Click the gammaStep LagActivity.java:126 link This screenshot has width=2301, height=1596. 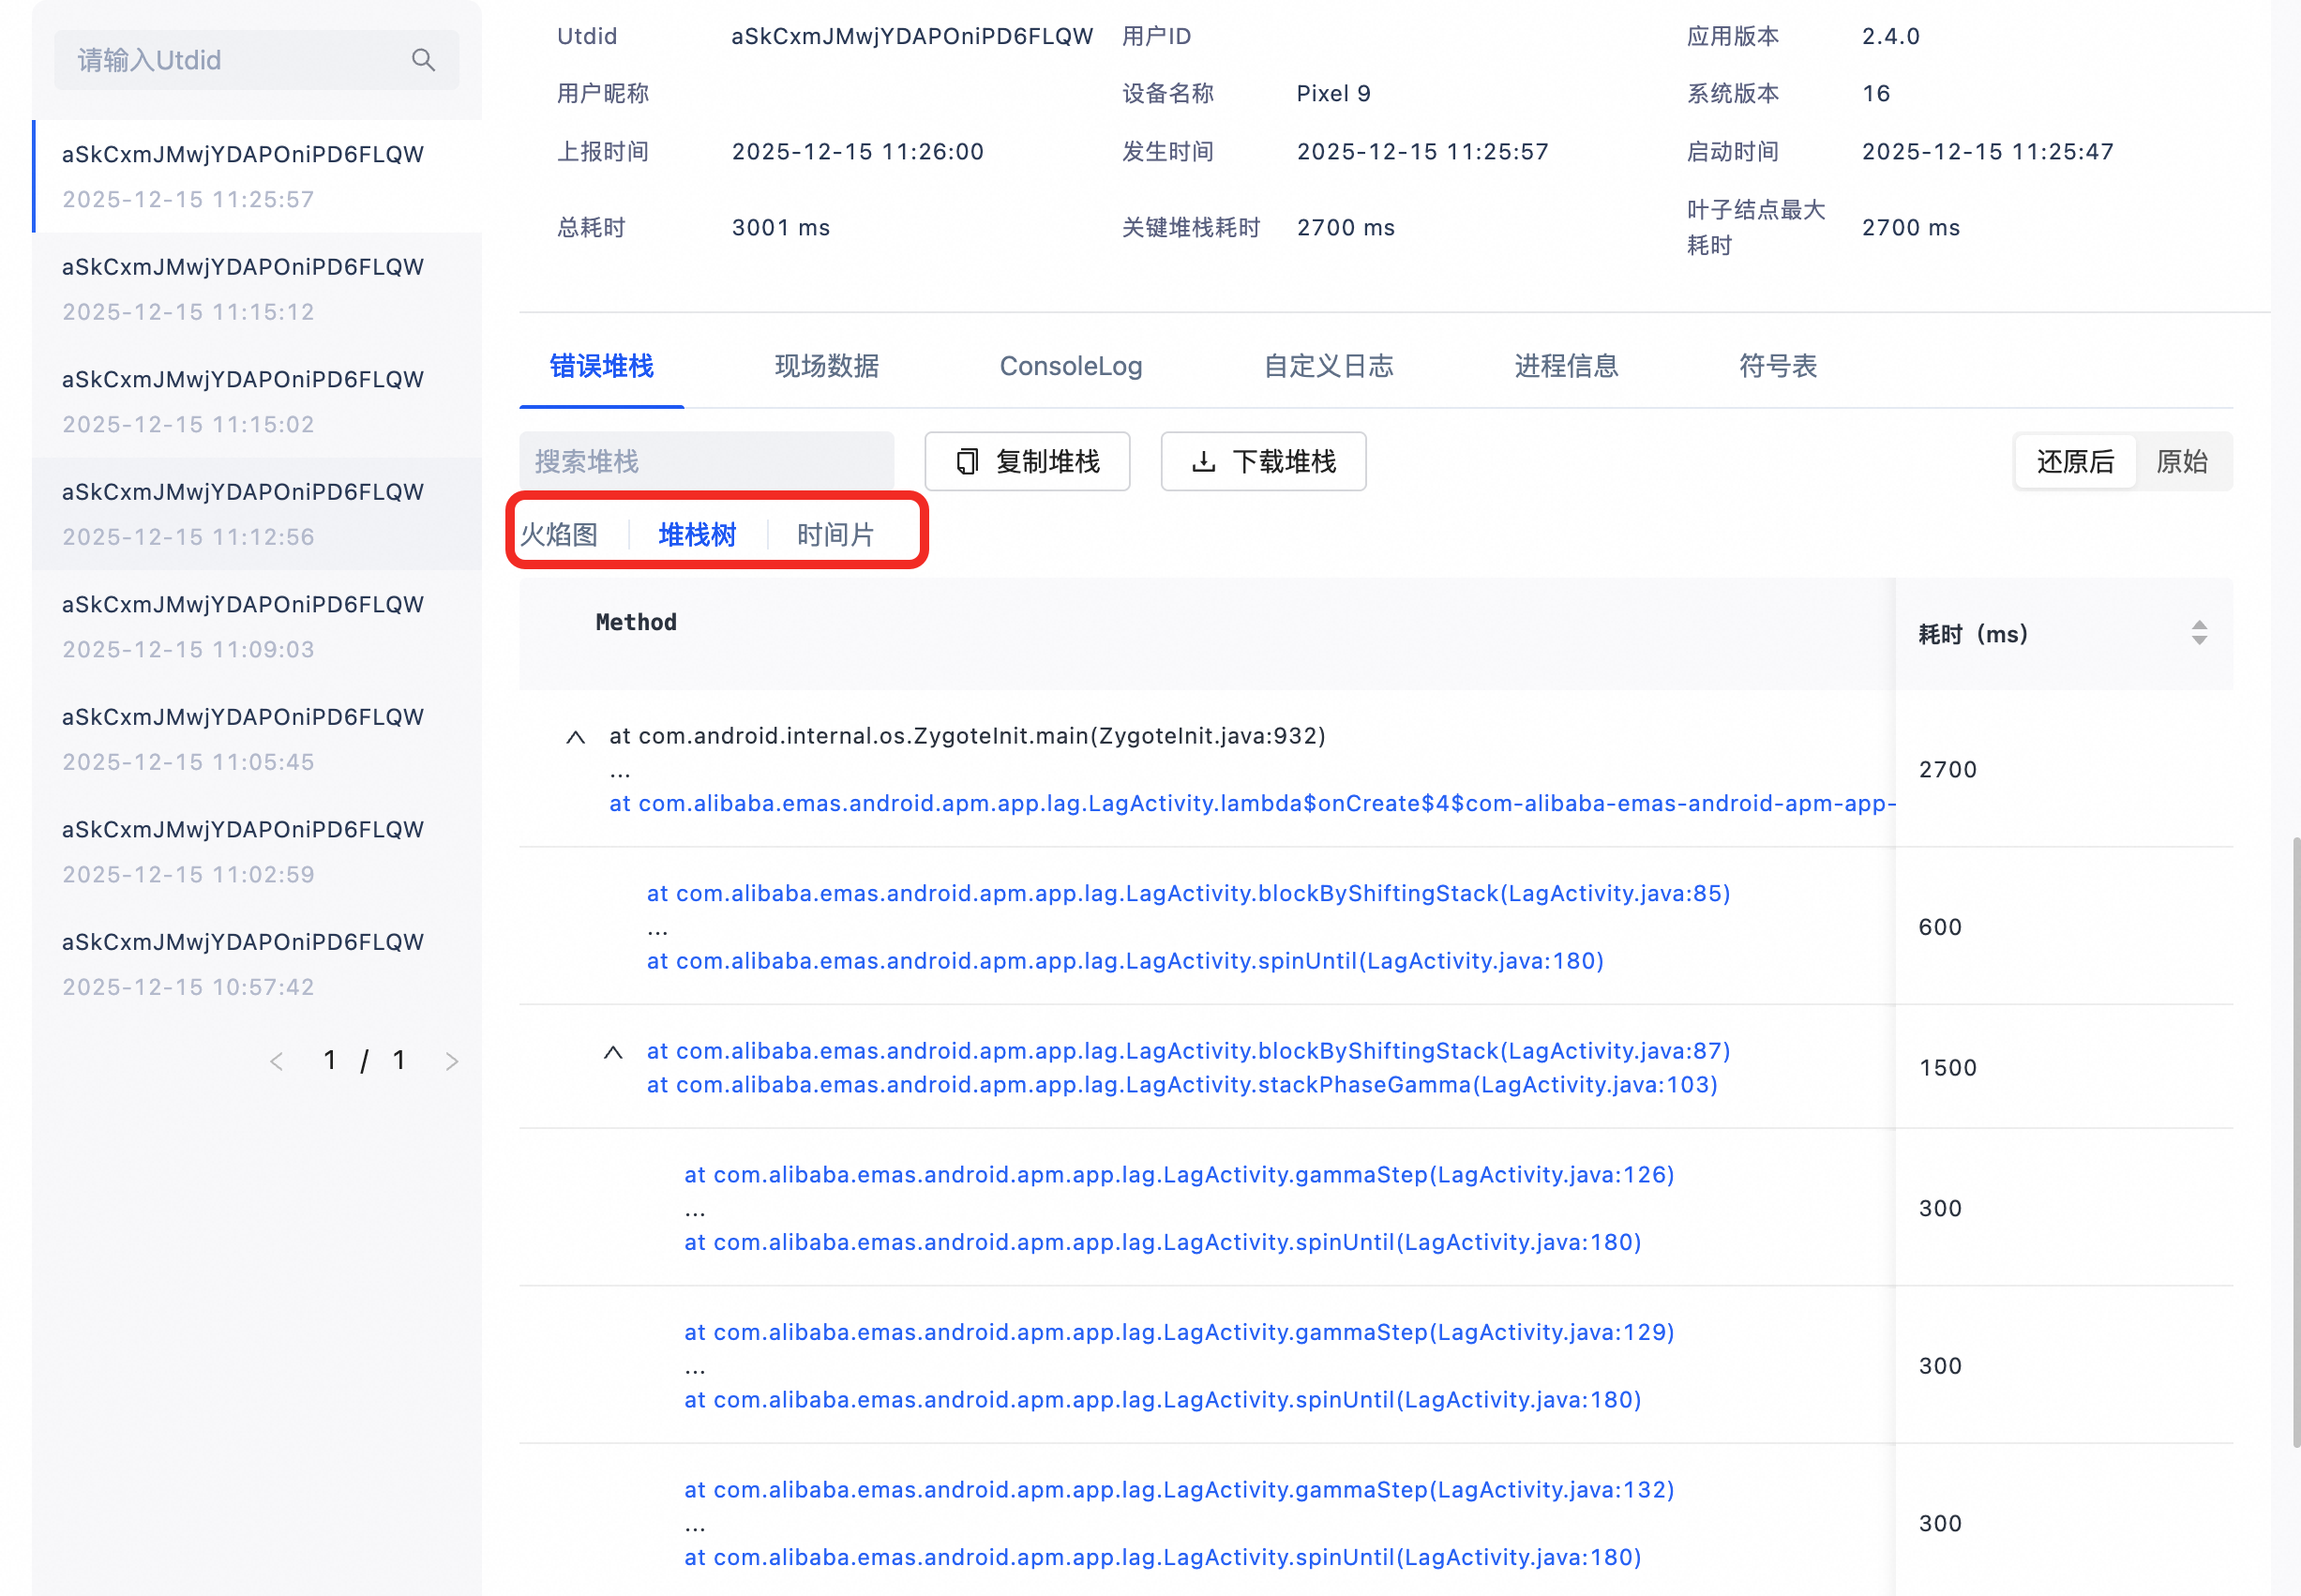[1178, 1175]
